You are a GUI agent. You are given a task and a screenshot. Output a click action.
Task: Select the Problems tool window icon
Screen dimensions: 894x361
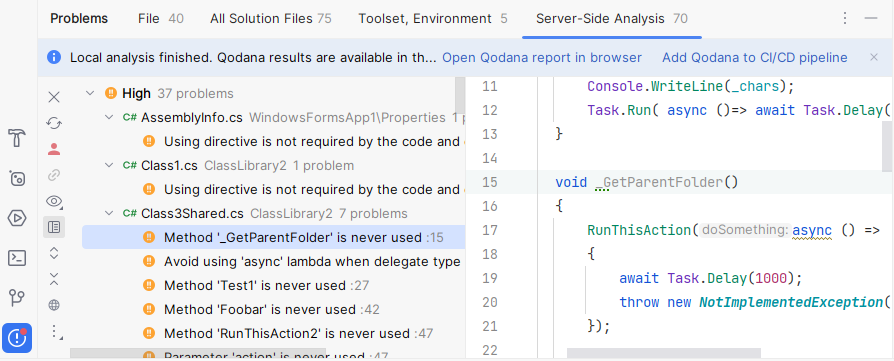tap(17, 338)
